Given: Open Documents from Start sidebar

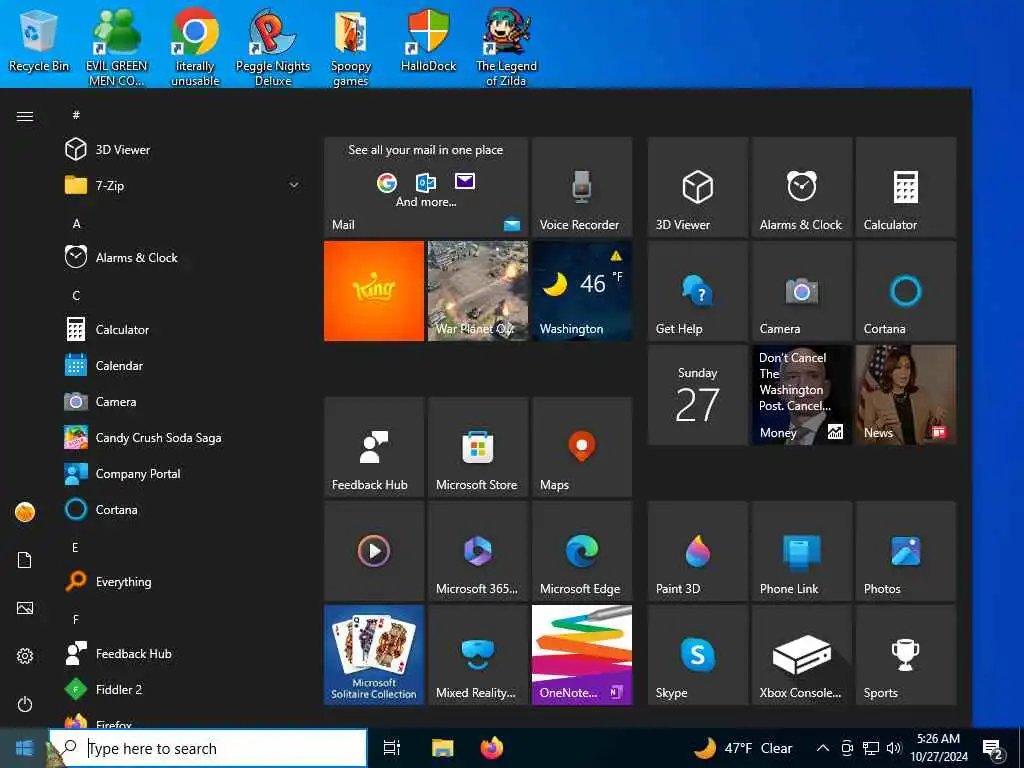Looking at the screenshot, I should pos(25,560).
